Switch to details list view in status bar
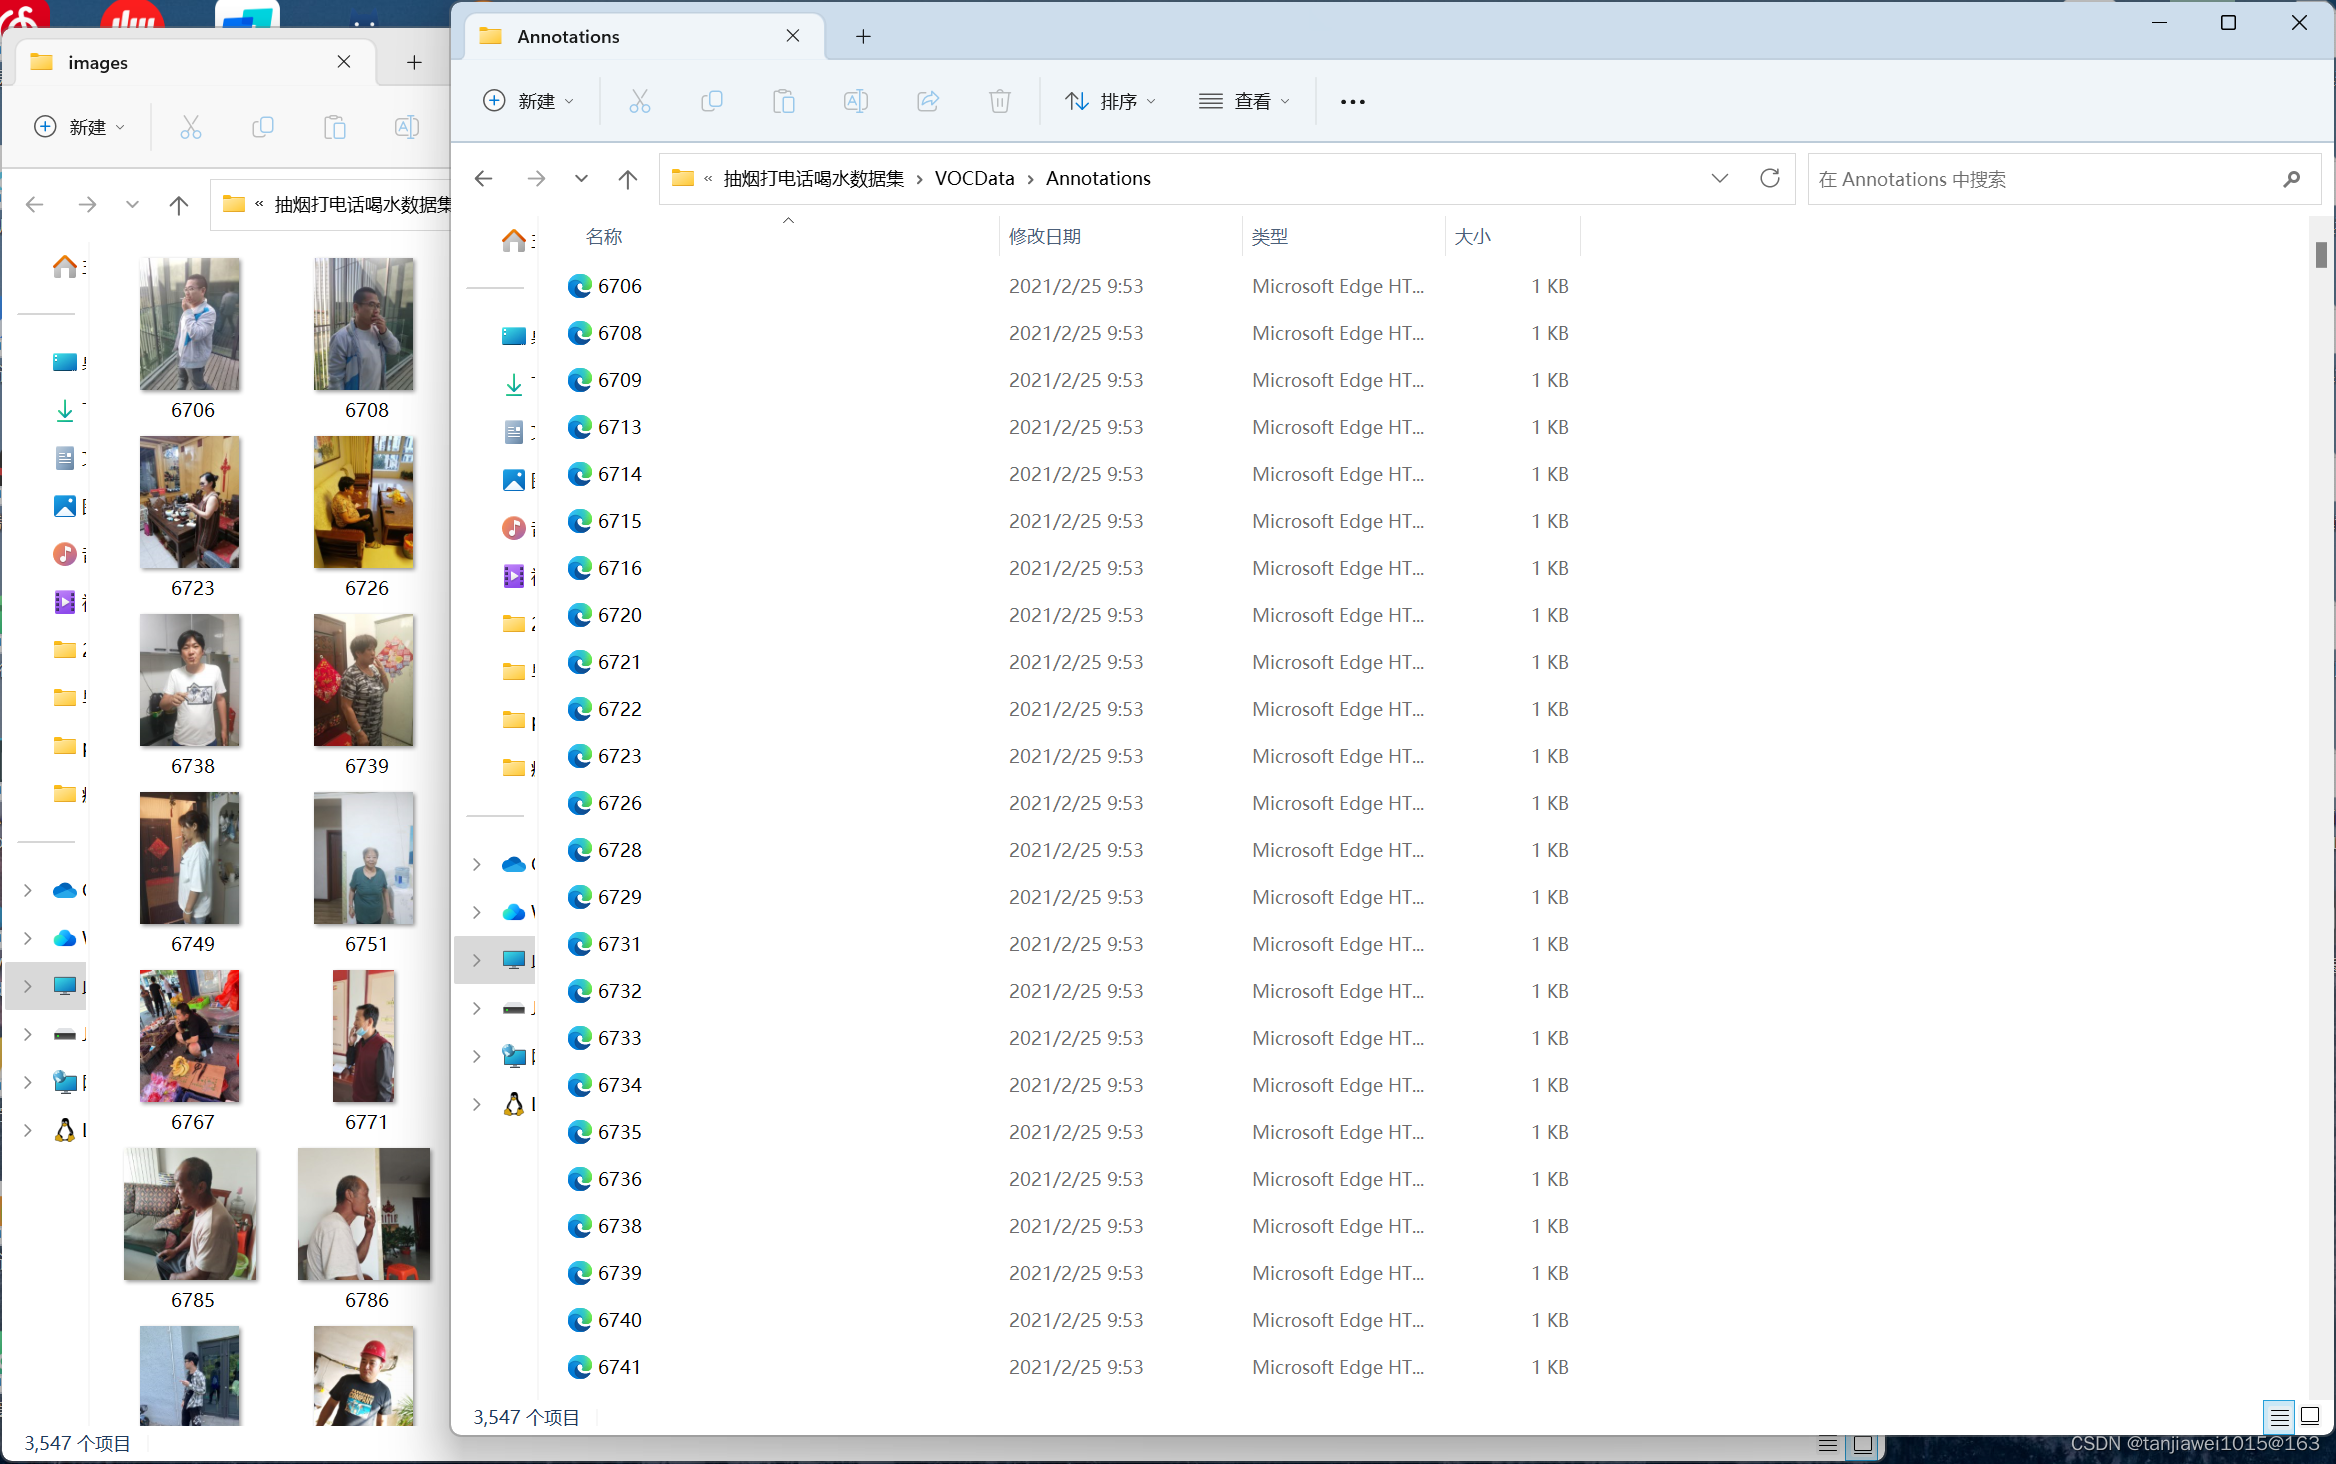Image resolution: width=2336 pixels, height=1464 pixels. [2279, 1416]
